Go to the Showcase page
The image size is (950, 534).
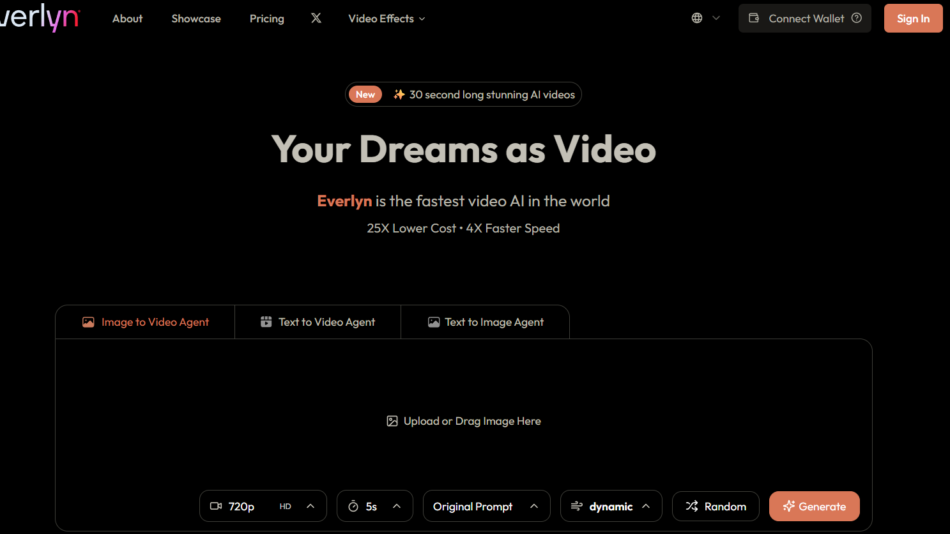pos(196,18)
